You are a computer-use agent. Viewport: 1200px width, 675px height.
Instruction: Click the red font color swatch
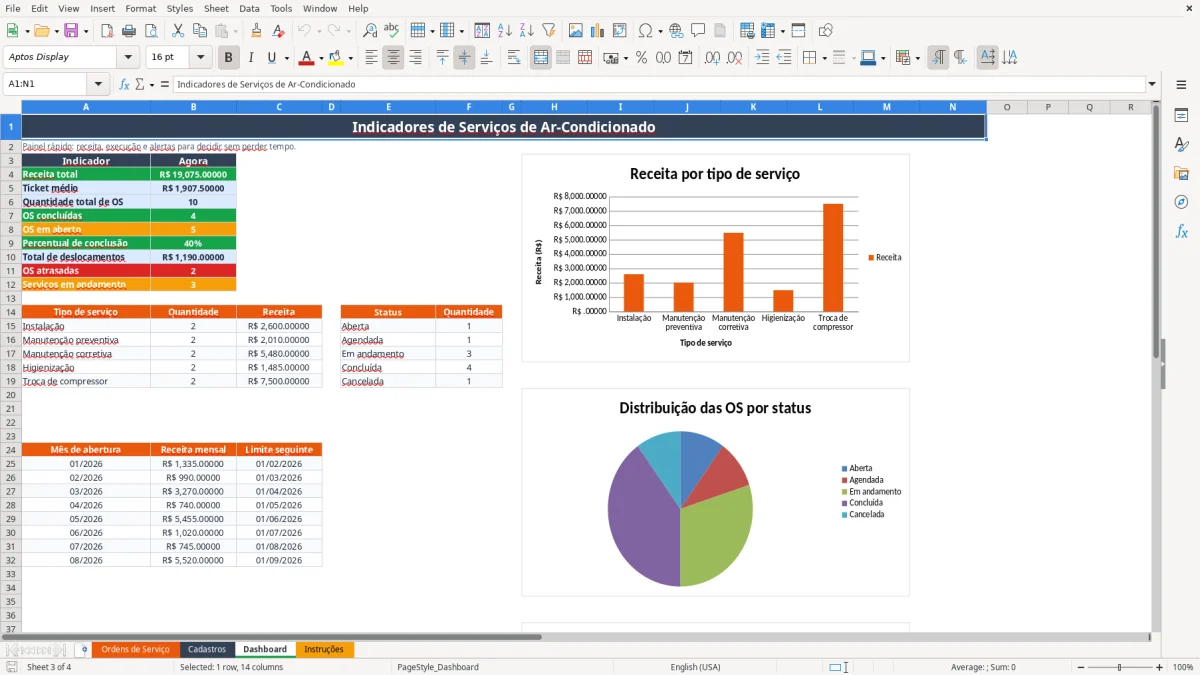click(306, 57)
